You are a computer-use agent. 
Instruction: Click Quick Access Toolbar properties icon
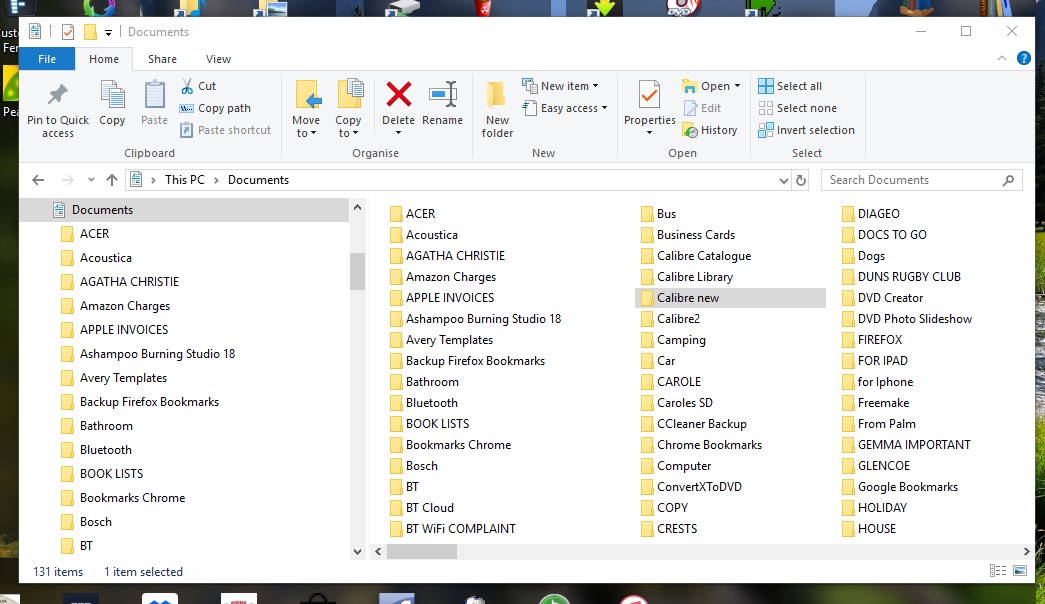(x=67, y=31)
